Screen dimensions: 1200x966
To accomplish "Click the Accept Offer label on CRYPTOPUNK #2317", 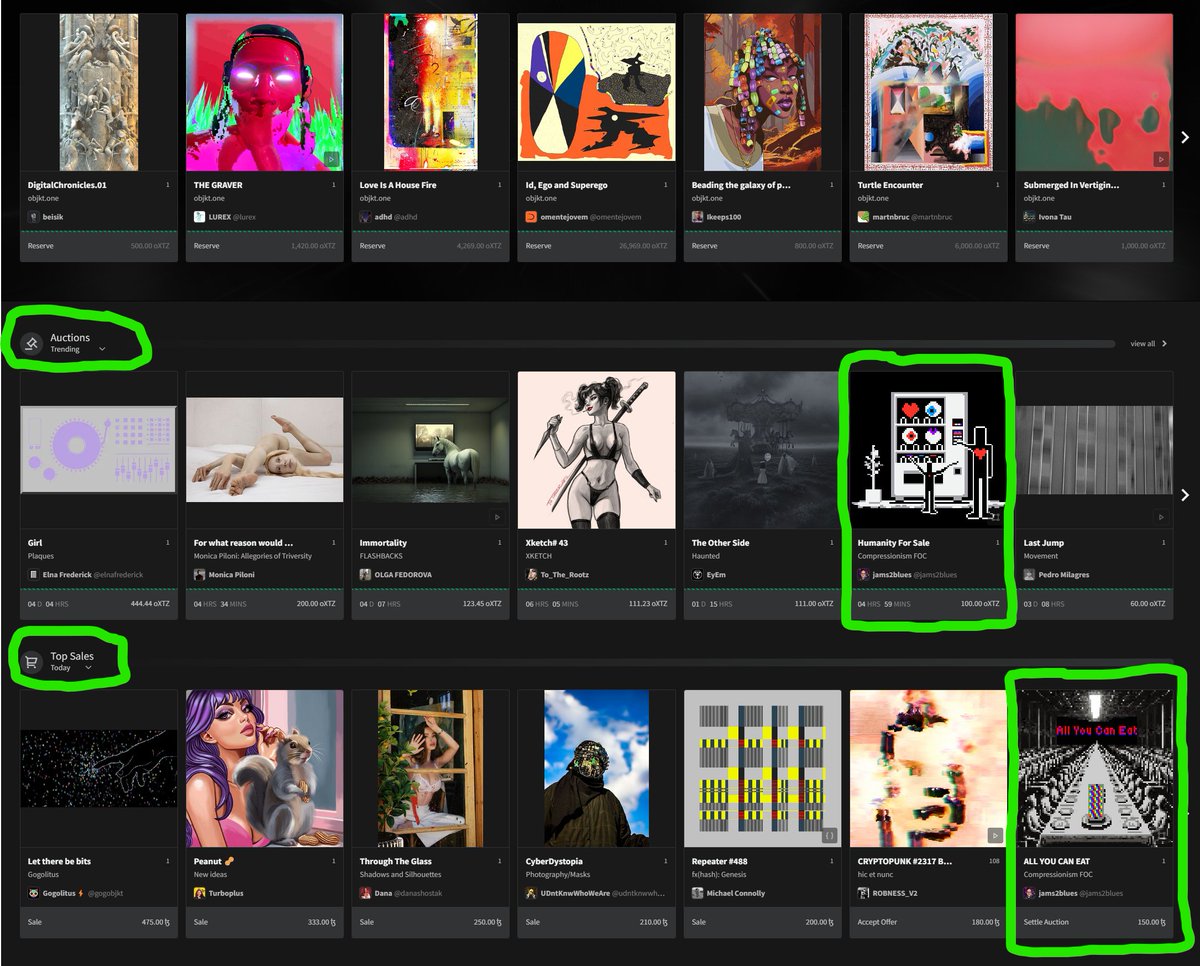I will 879,922.
